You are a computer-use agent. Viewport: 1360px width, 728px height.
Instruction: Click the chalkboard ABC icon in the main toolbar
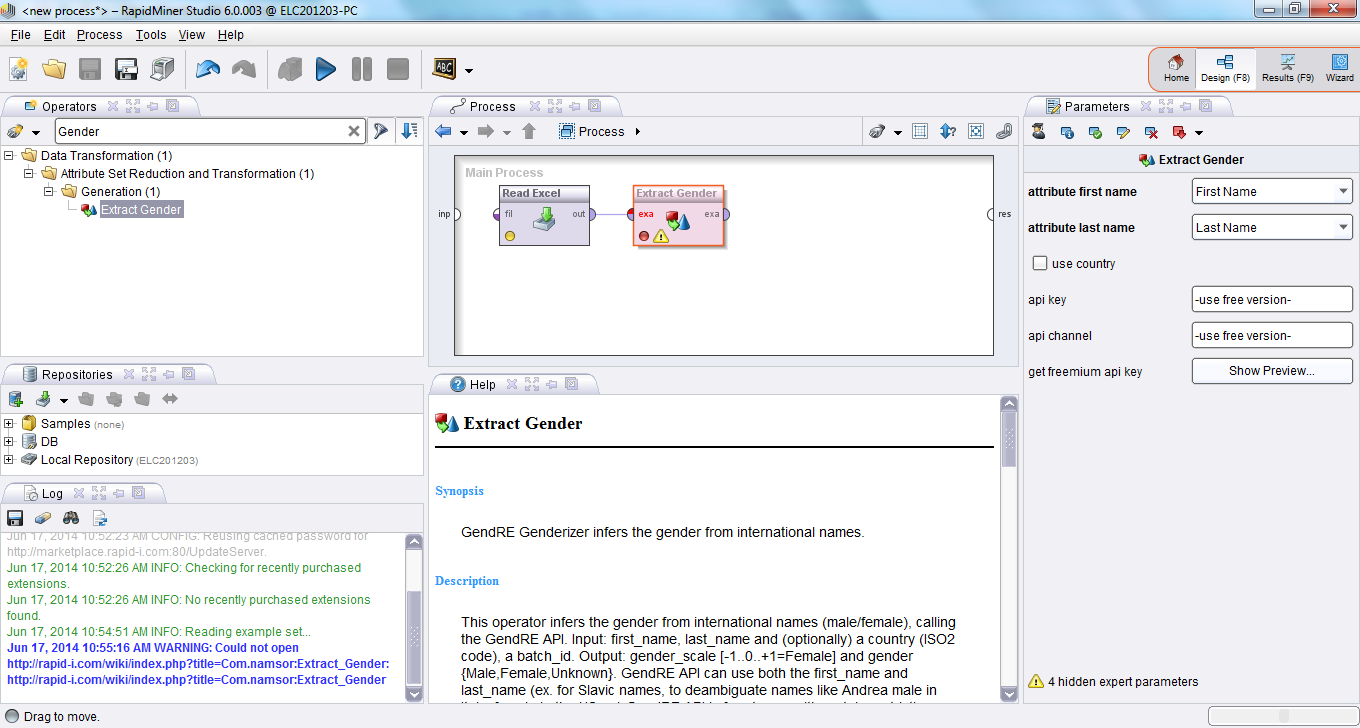click(443, 69)
